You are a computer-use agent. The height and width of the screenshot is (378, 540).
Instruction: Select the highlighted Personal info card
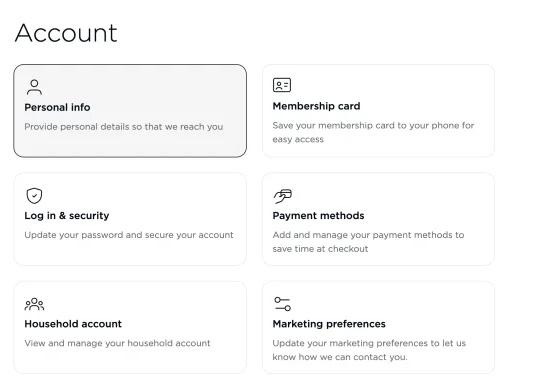(130, 111)
